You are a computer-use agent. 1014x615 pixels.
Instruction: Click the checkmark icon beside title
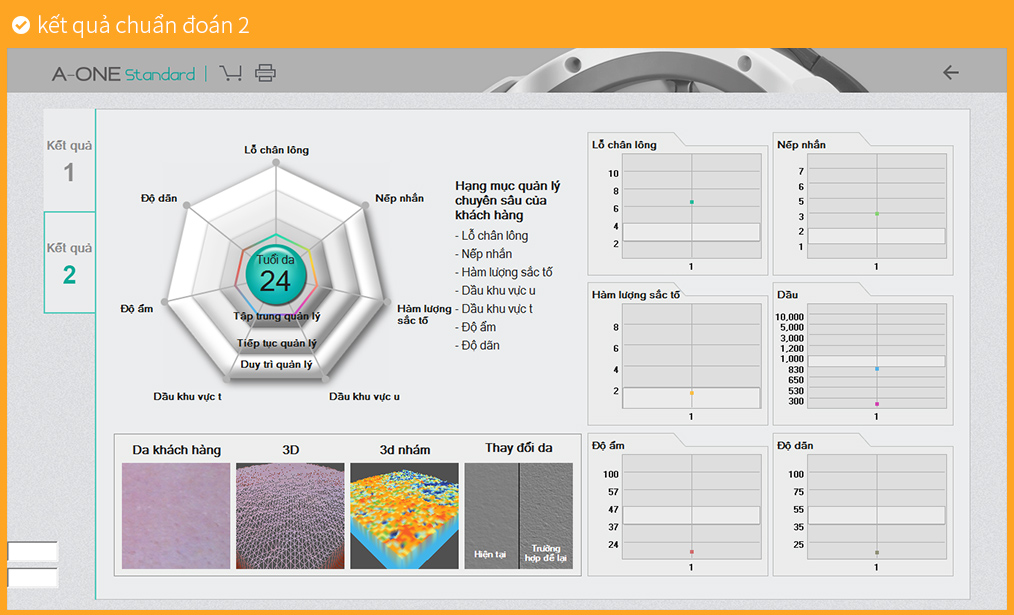pos(20,25)
